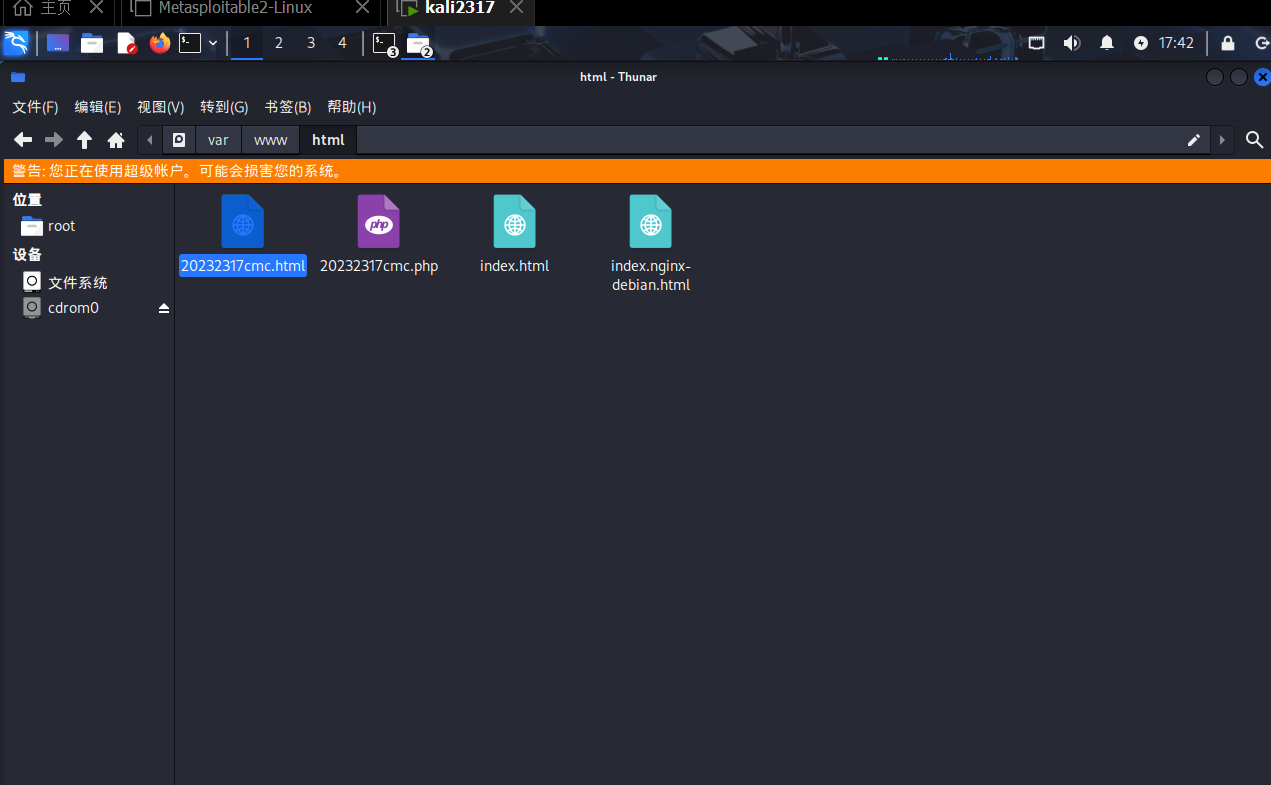Open the 帮助(H) menu
This screenshot has height=785, width=1271.
coord(352,107)
